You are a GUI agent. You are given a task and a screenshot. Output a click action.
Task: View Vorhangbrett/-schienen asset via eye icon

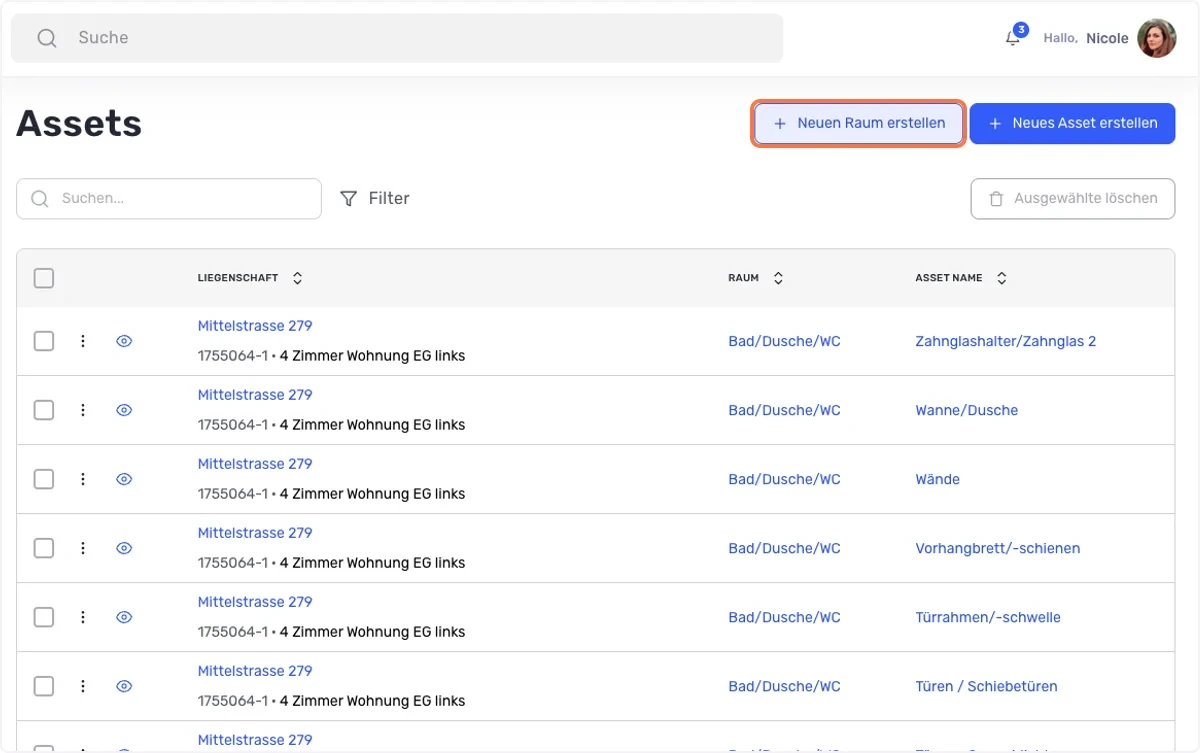coord(124,548)
